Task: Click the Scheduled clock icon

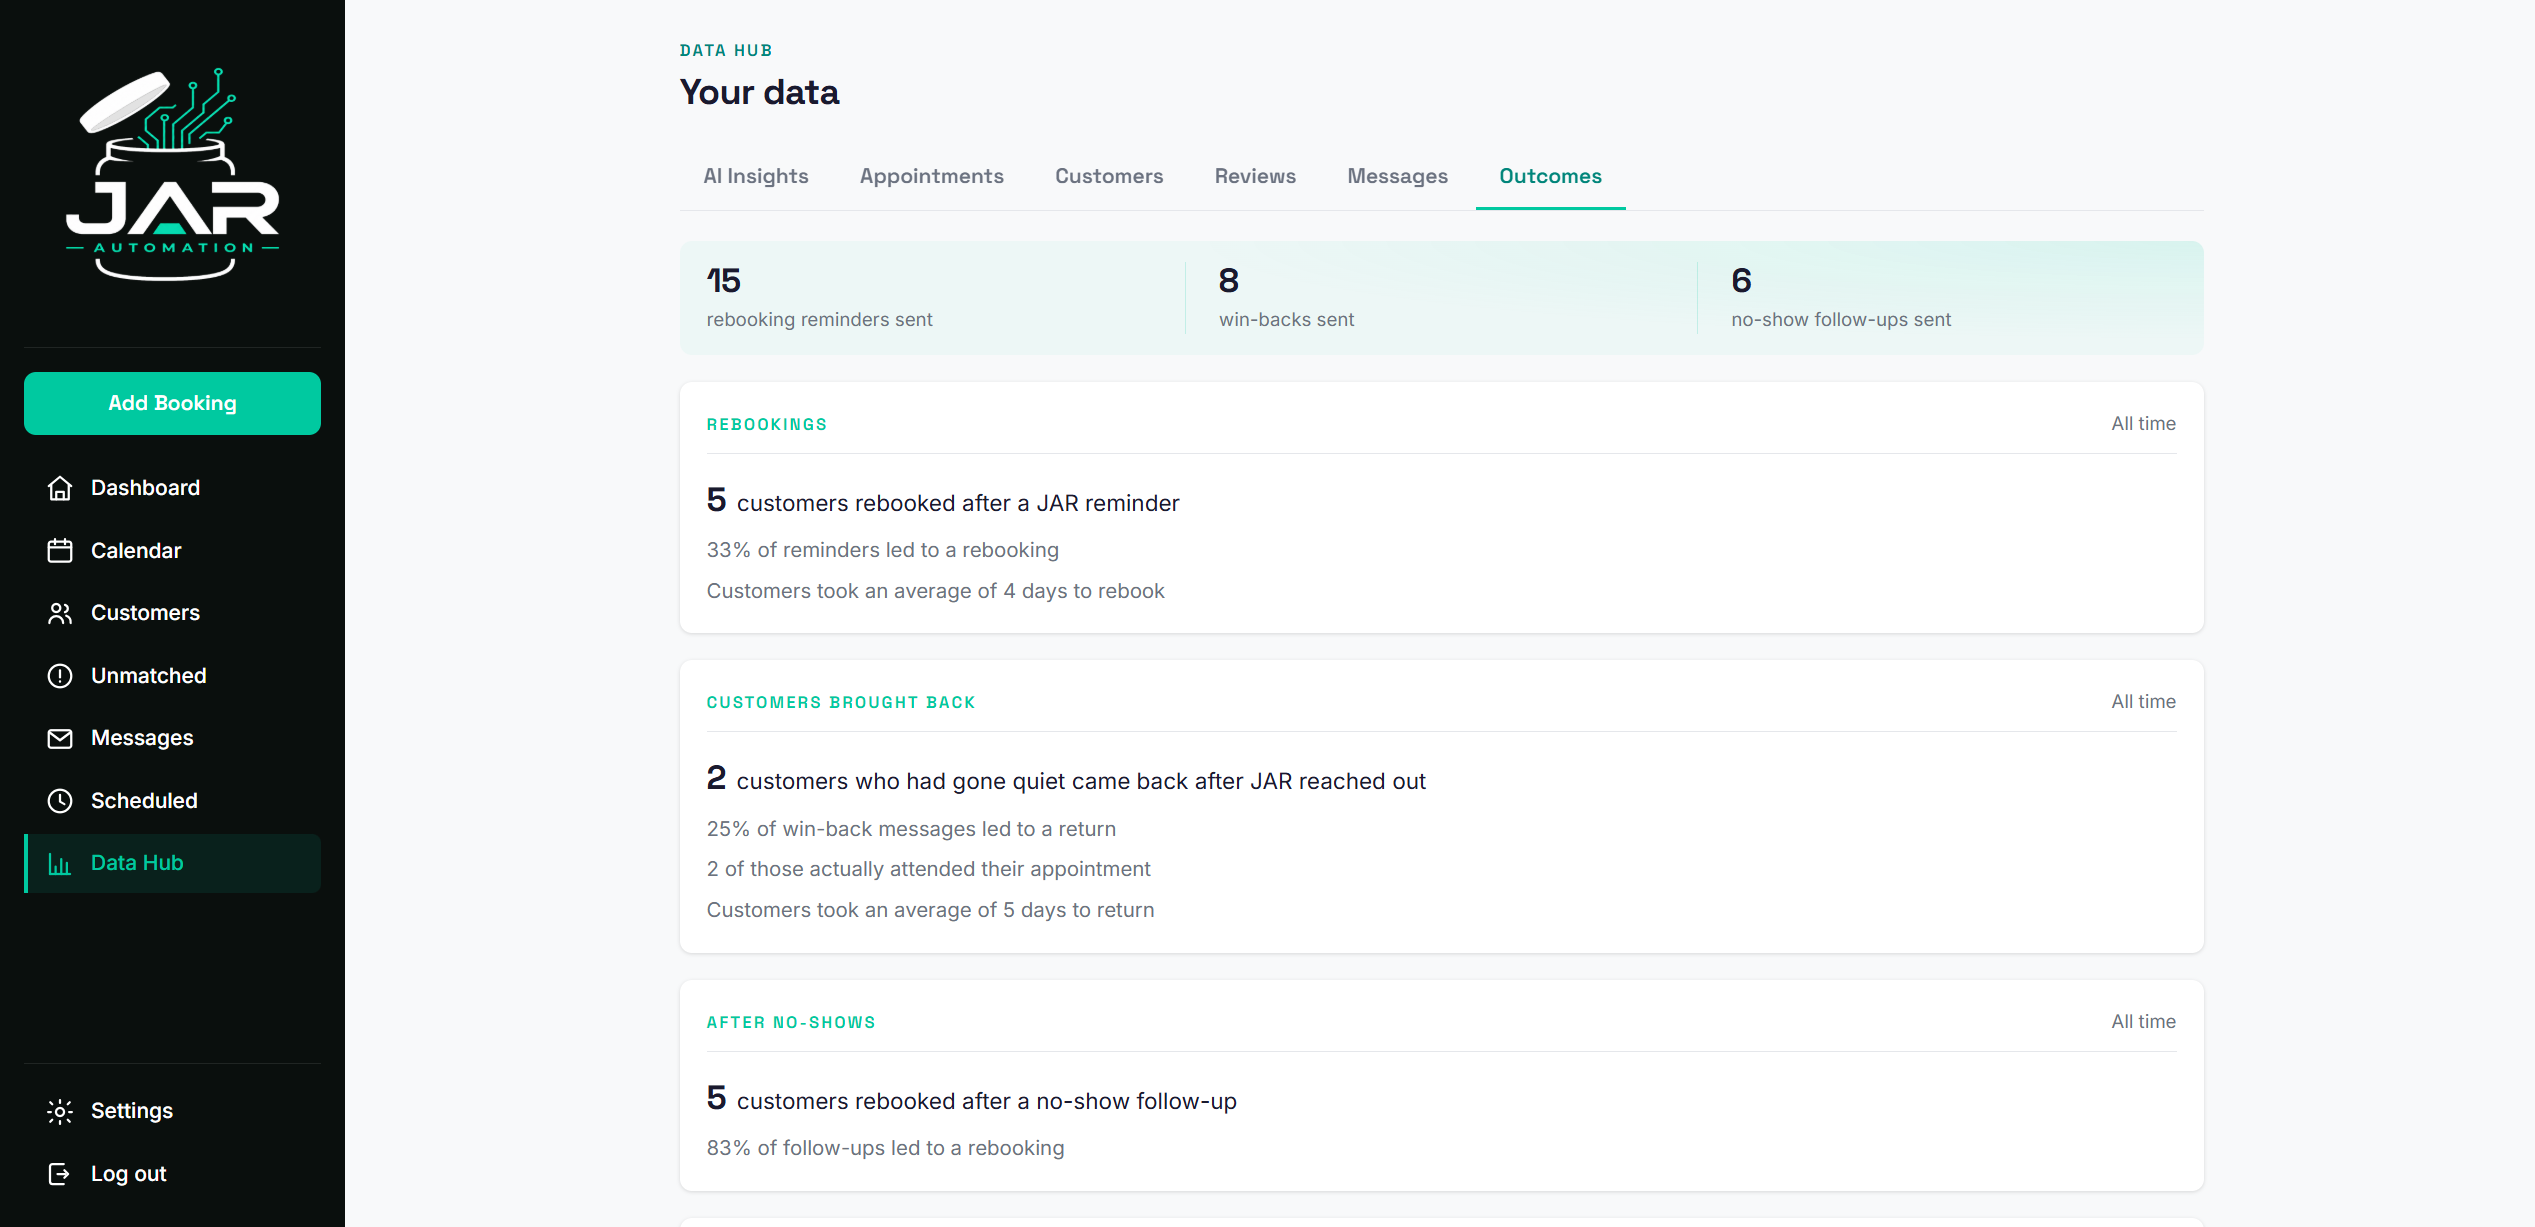Action: pyautogui.click(x=60, y=801)
